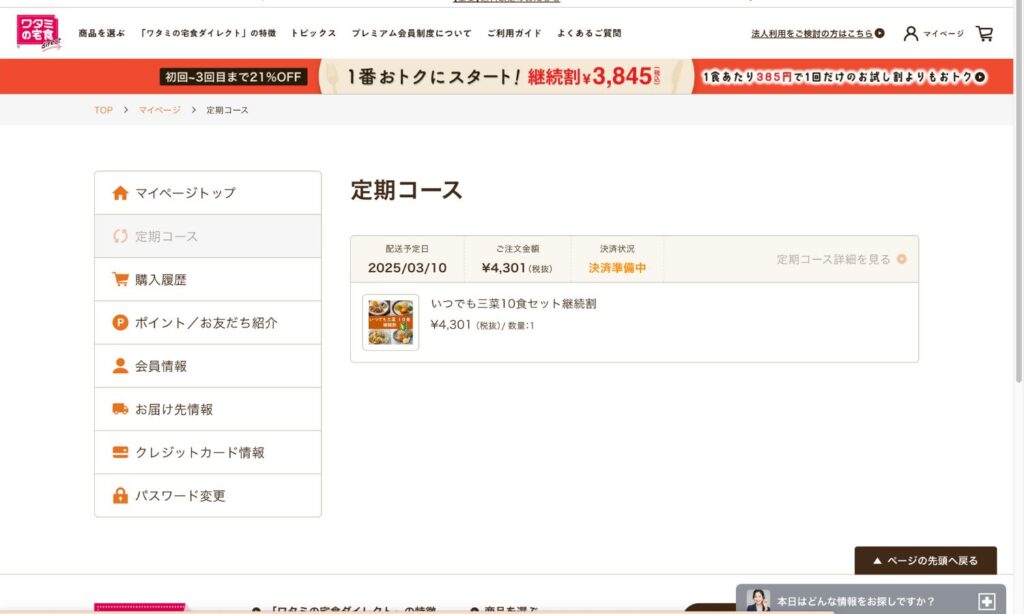1024x614 pixels.
Task: Click the 法人利用をご検討の方はこちら link
Action: click(817, 33)
